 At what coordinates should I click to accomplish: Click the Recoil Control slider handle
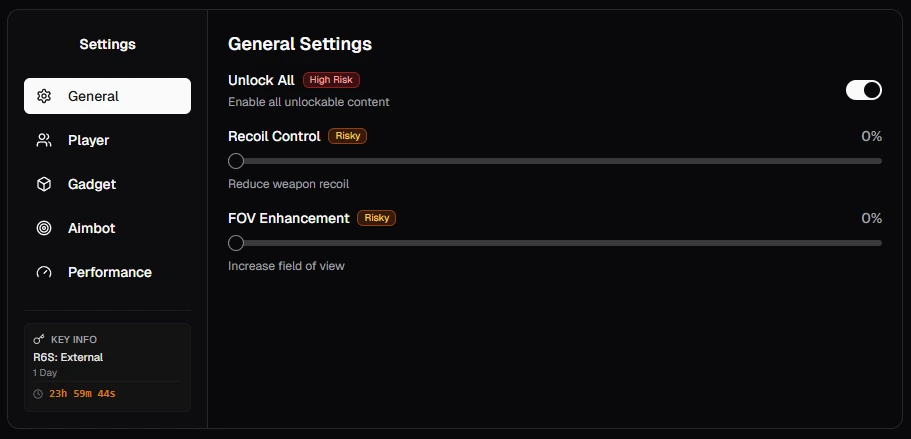point(236,161)
